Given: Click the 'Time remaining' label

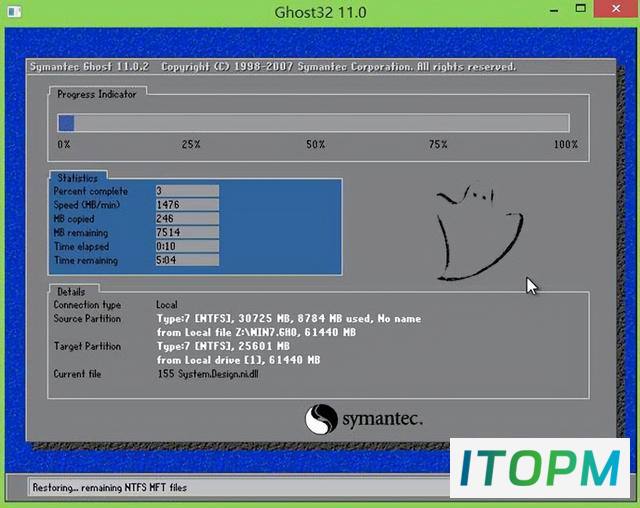Looking at the screenshot, I should click(x=86, y=260).
